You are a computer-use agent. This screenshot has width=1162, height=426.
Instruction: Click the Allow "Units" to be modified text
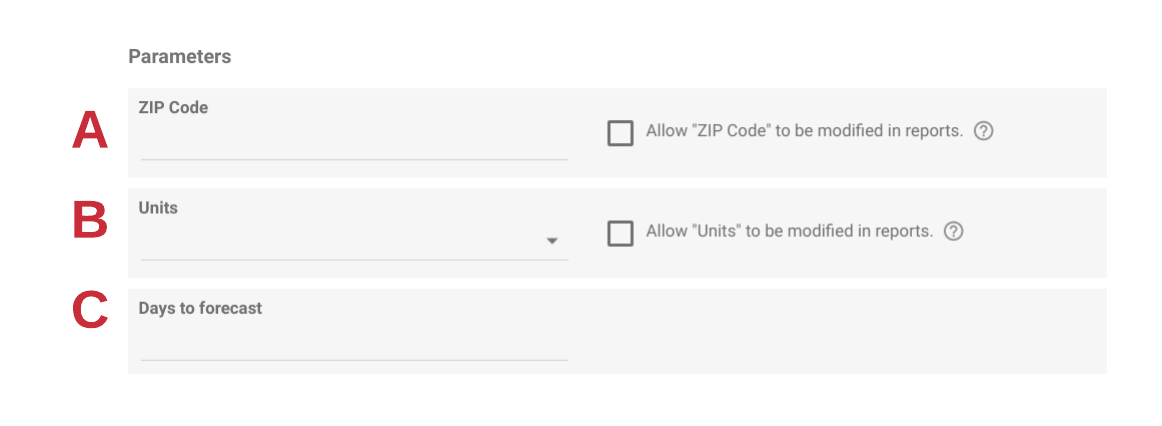click(x=789, y=231)
